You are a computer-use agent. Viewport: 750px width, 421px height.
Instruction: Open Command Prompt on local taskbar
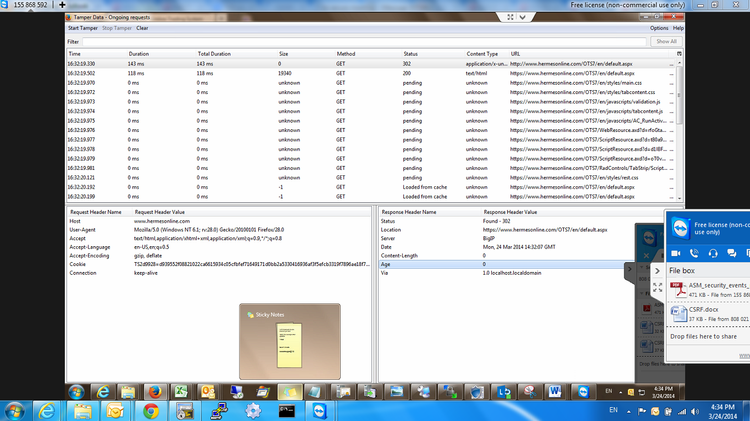(287, 411)
